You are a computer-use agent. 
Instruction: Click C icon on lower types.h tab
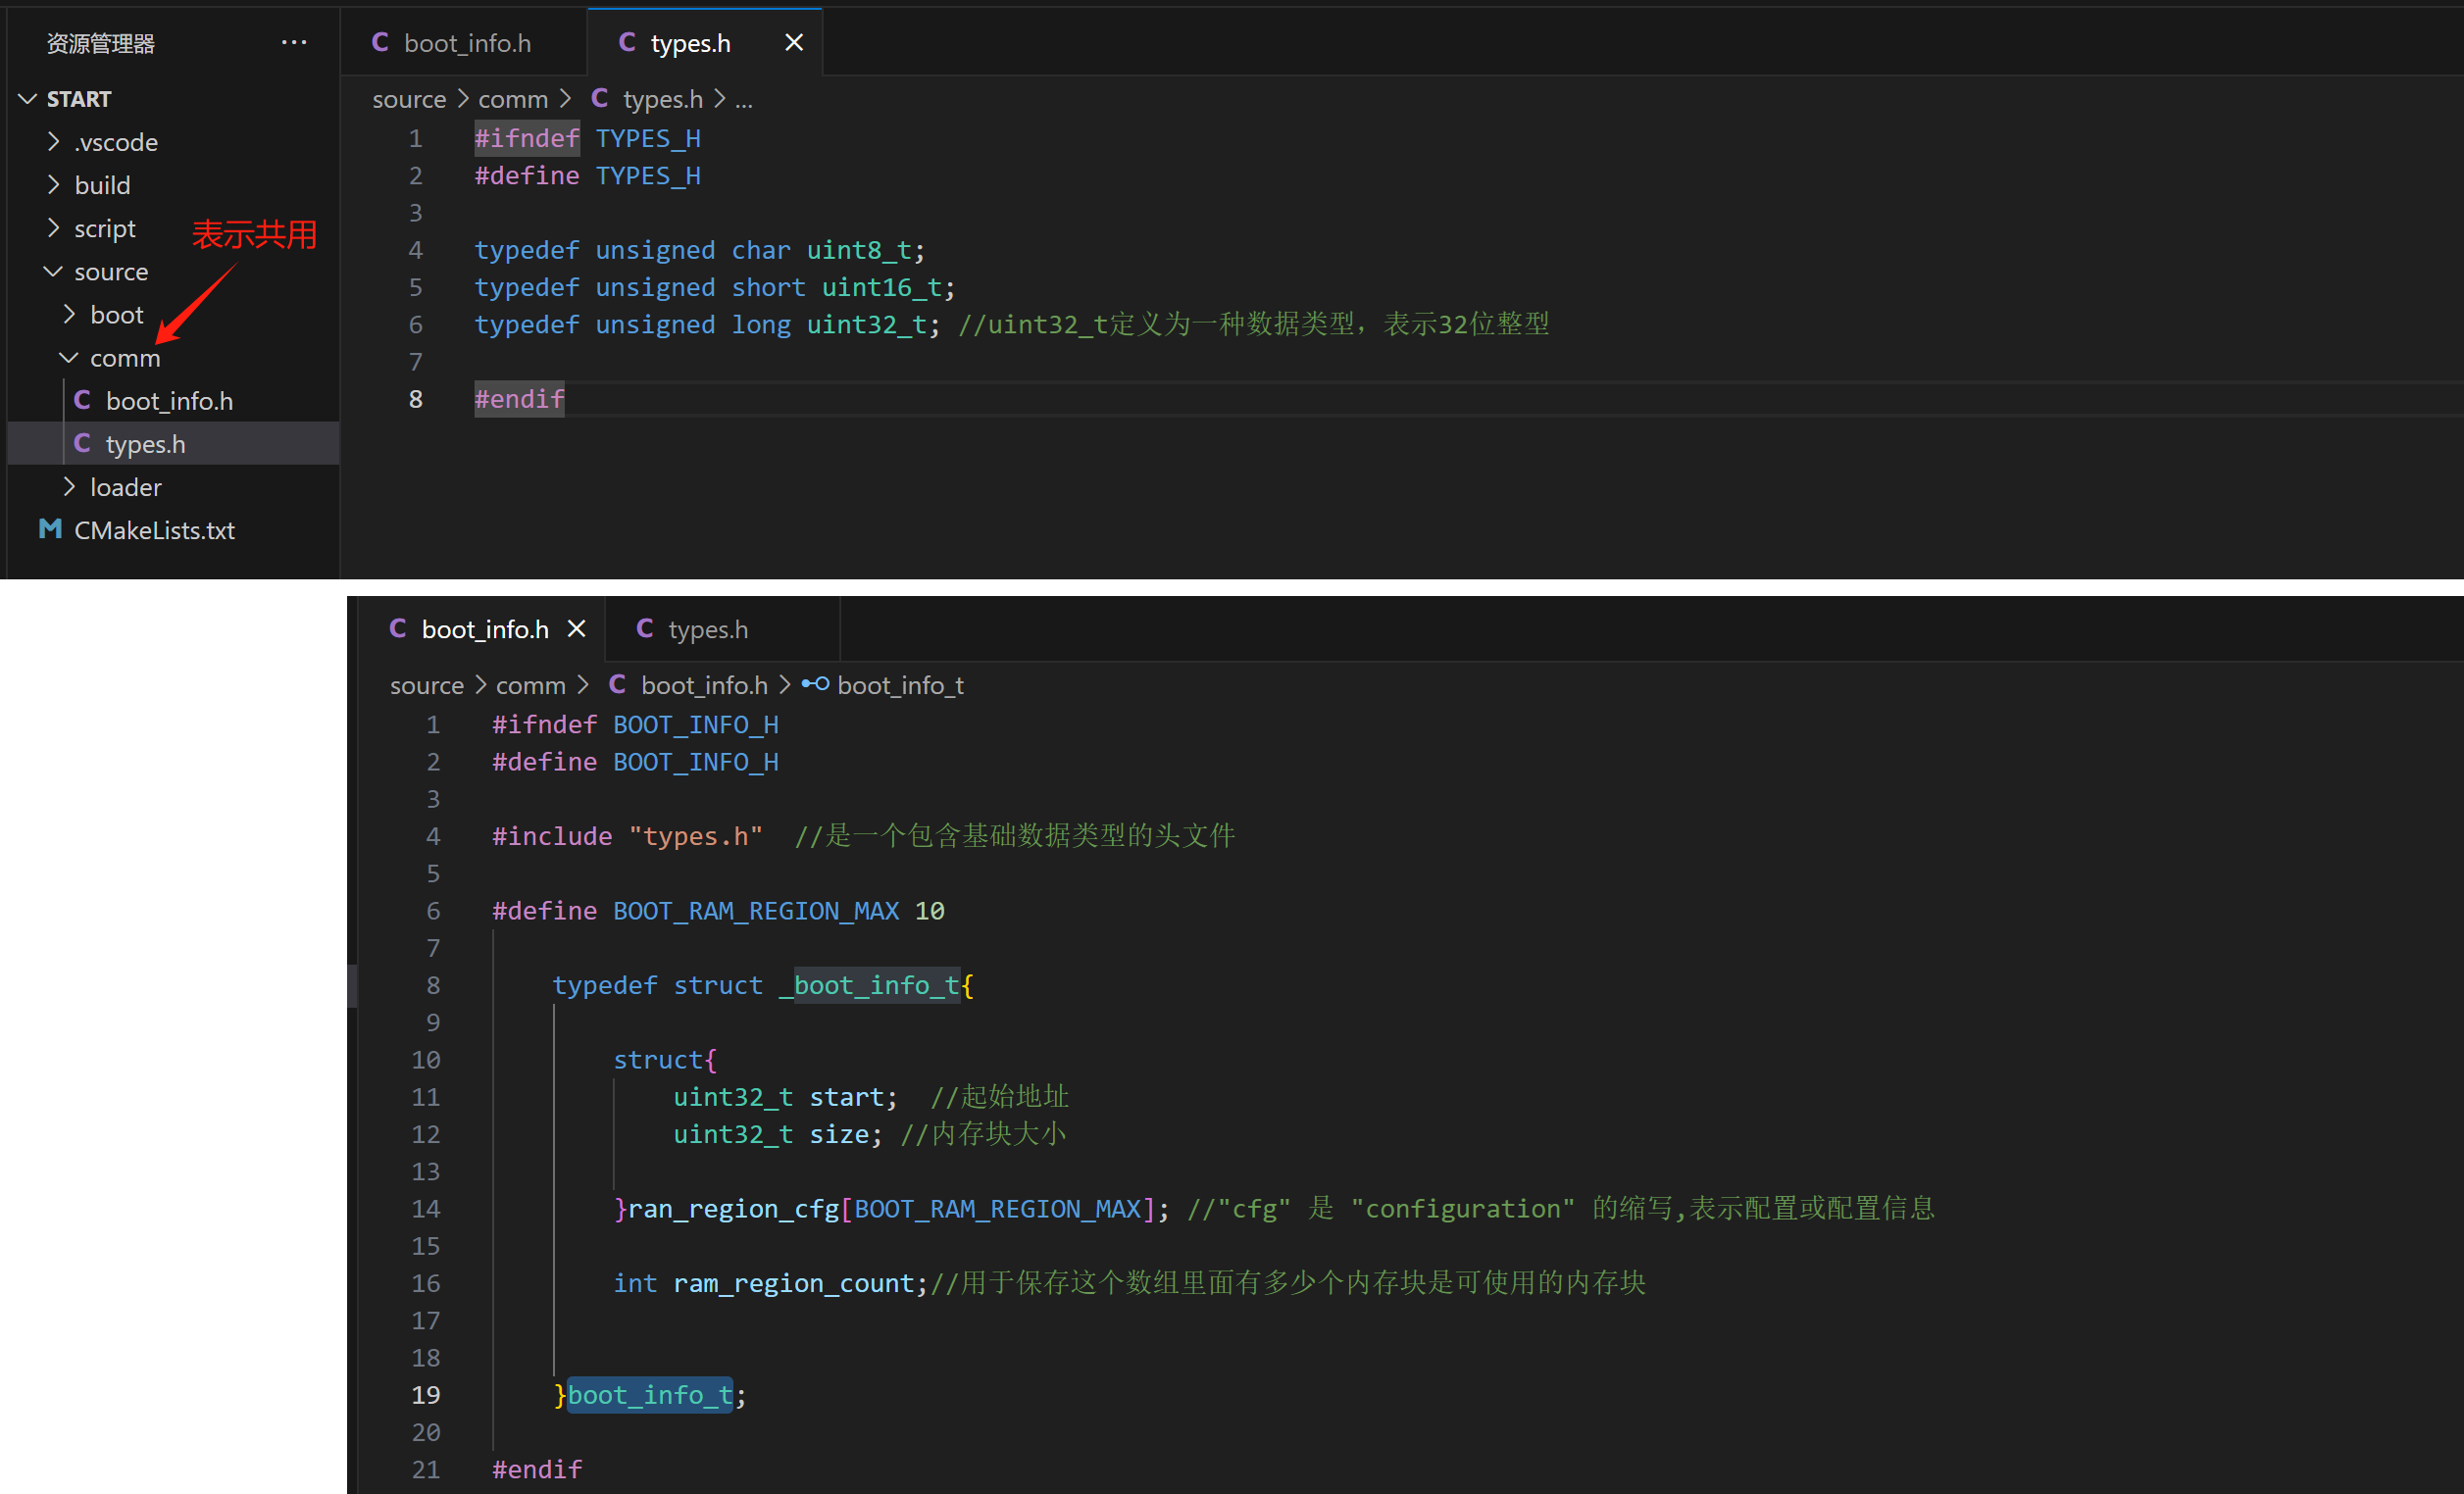[x=644, y=628]
